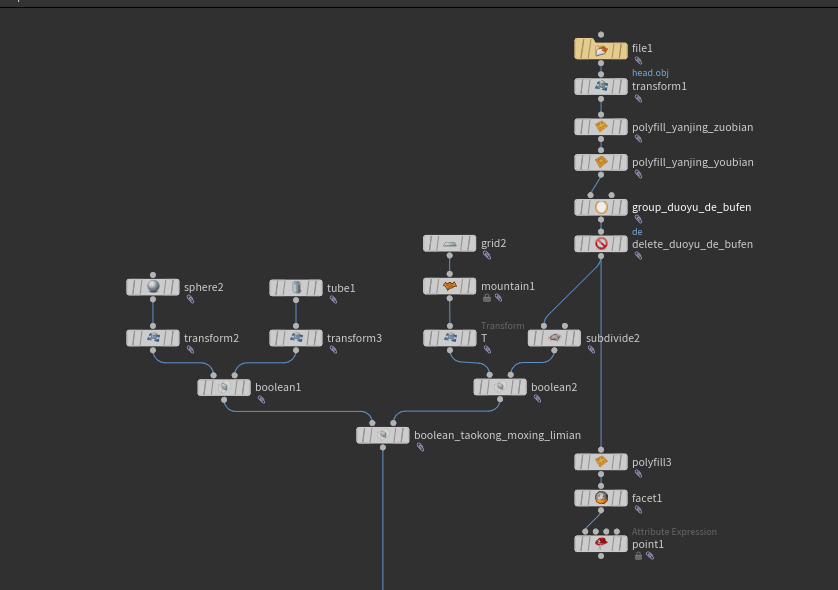Viewport: 838px width, 590px height.
Task: Click the boolean_taokong_moxing_limian node icon
Action: 383,435
